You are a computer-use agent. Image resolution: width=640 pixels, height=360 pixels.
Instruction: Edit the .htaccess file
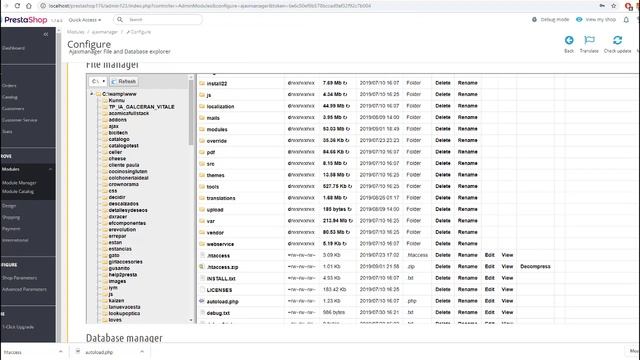[x=490, y=255]
